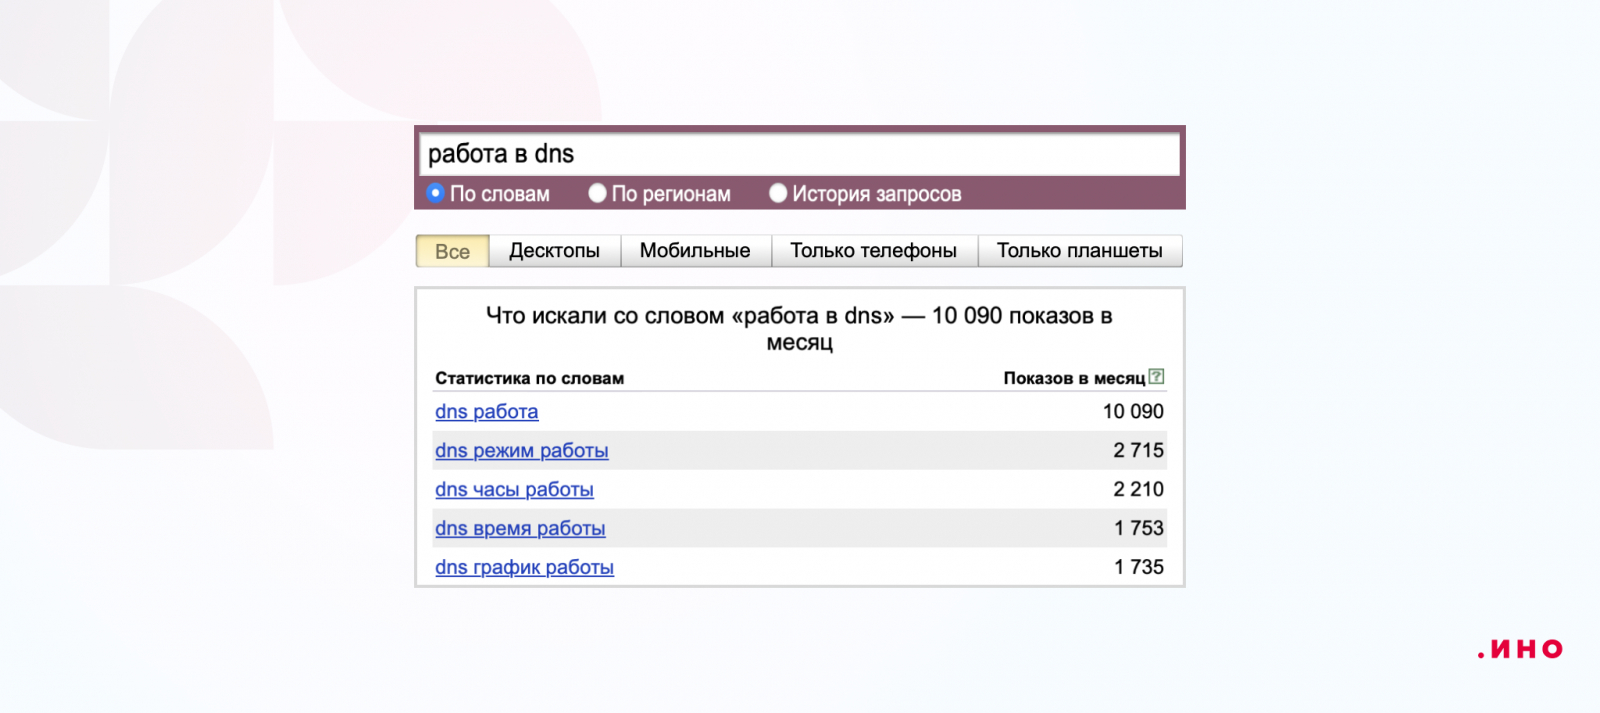1600x713 pixels.
Task: Switch to the "Мобильные" tab
Action: pyautogui.click(x=695, y=251)
